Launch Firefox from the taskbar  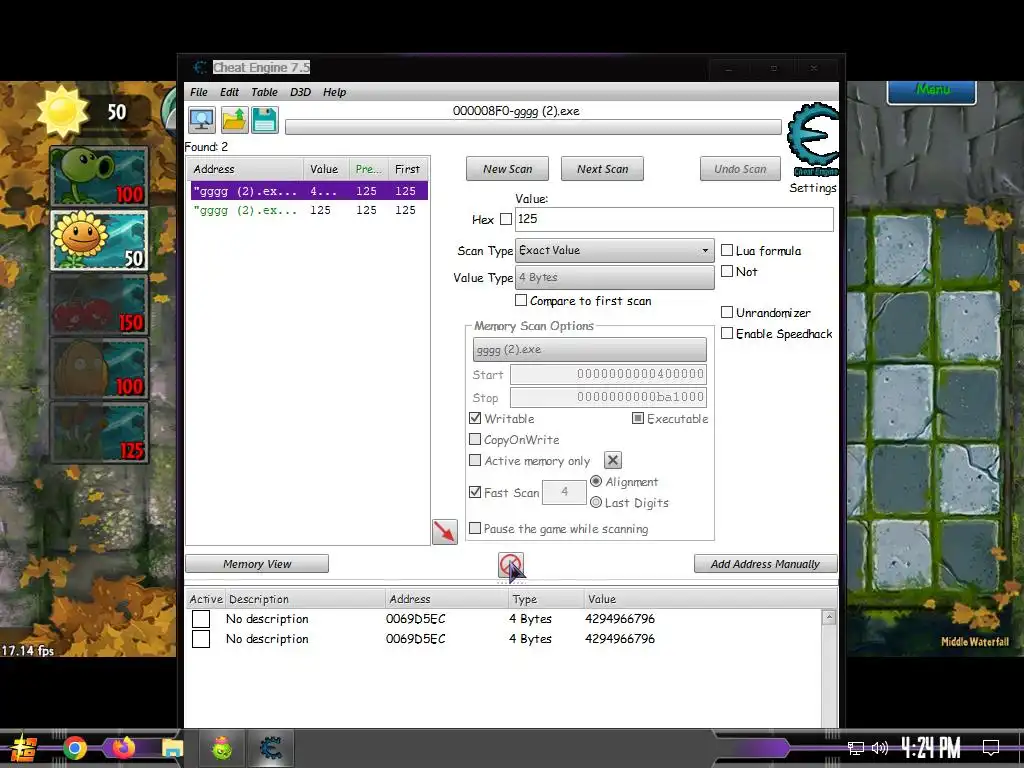123,748
